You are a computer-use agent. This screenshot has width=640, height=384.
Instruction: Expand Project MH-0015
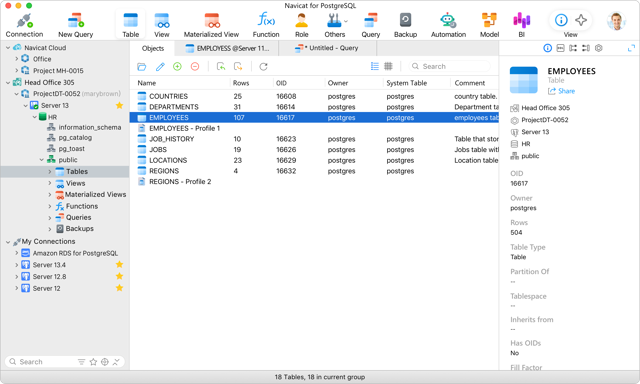[x=16, y=71]
